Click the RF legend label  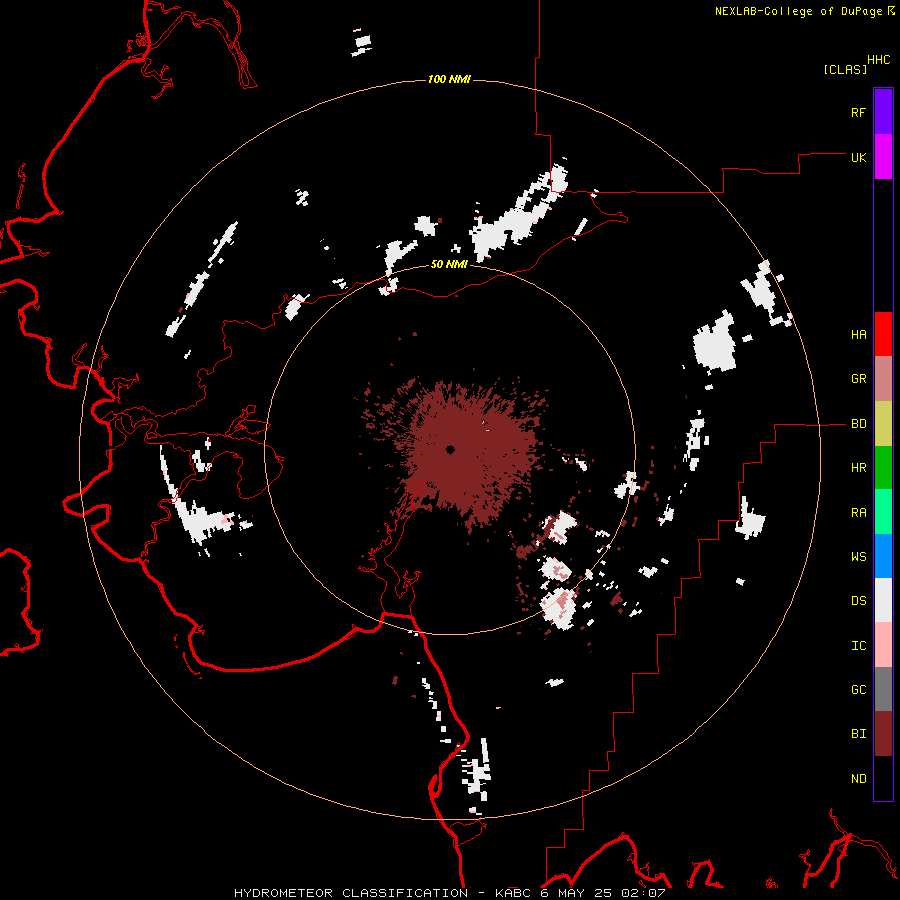pyautogui.click(x=858, y=112)
